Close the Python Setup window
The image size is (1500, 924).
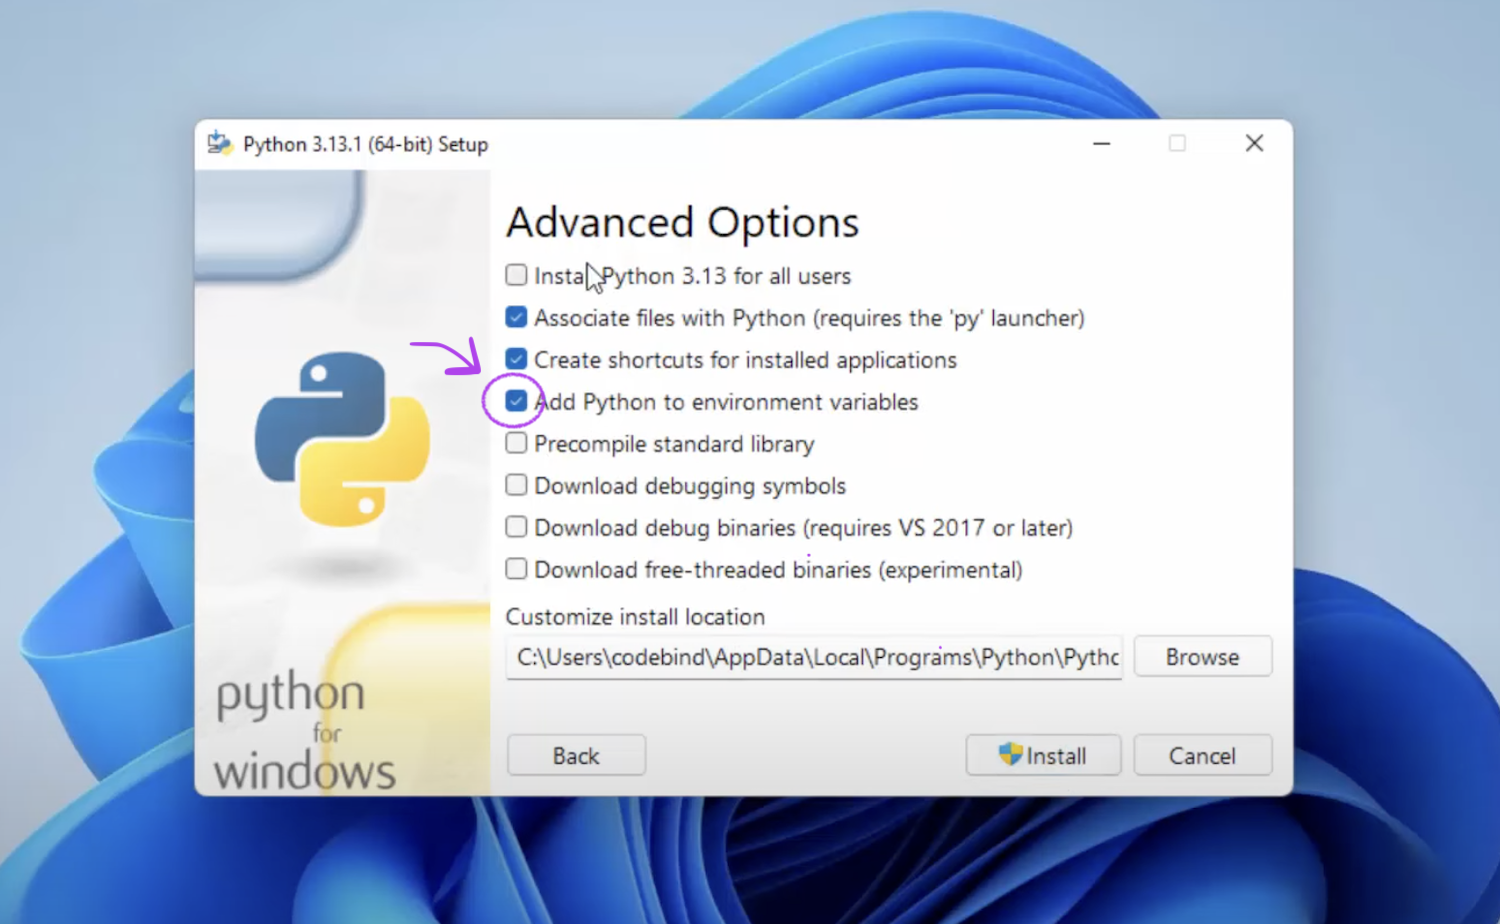pyautogui.click(x=1254, y=144)
